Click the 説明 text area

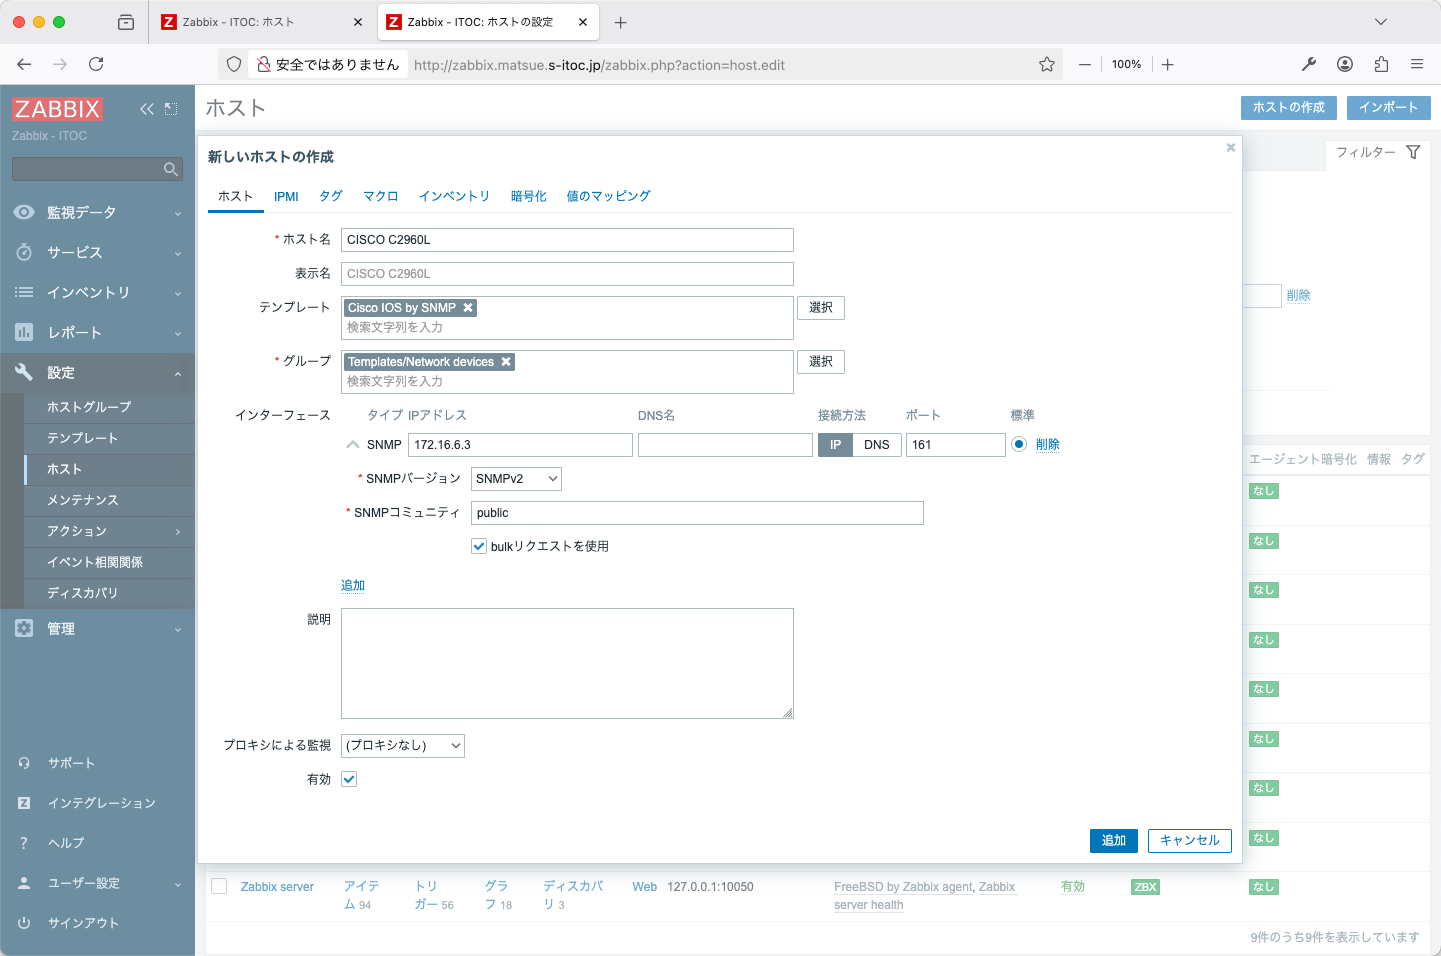point(567,663)
